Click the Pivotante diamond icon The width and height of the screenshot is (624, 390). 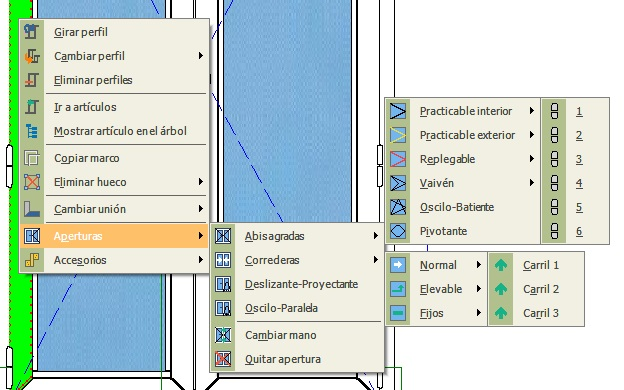(x=398, y=231)
